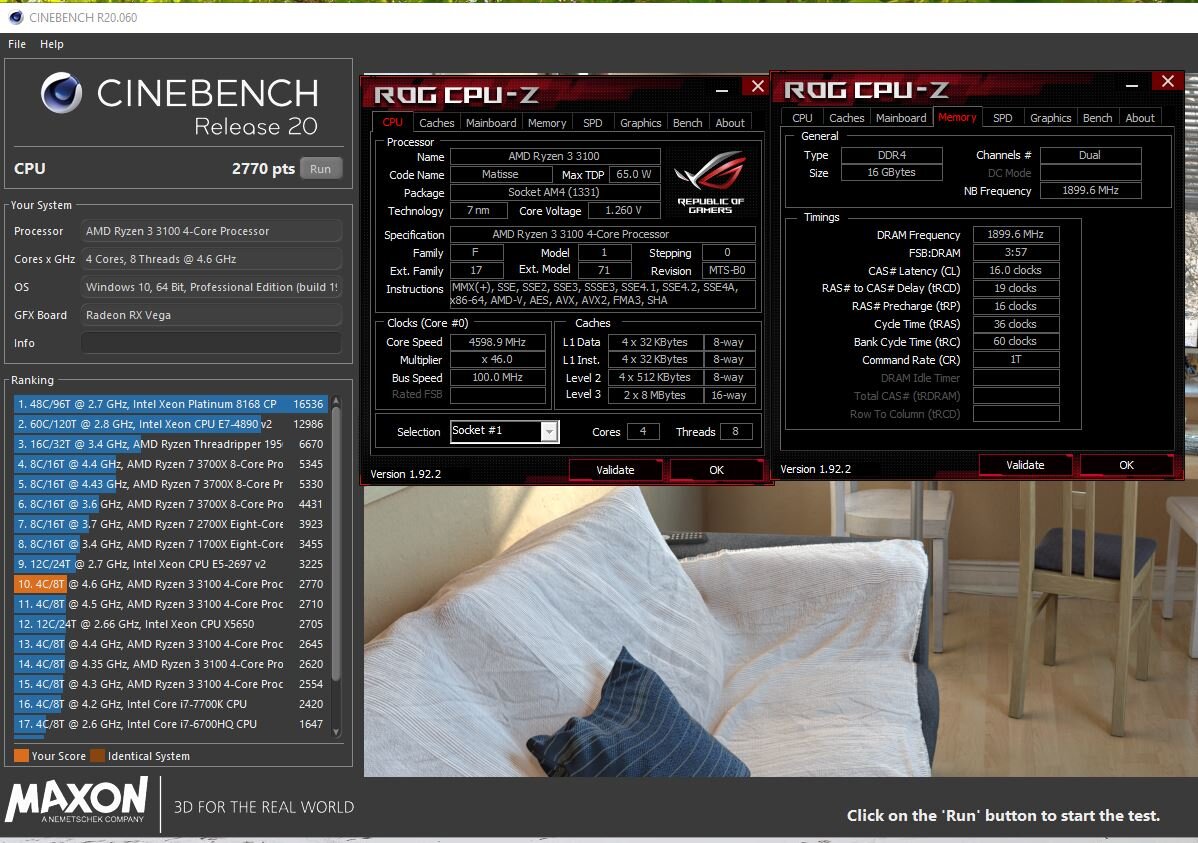Minimize the left CPU-Z window
Viewport: 1198px width, 843px height.
pos(721,90)
